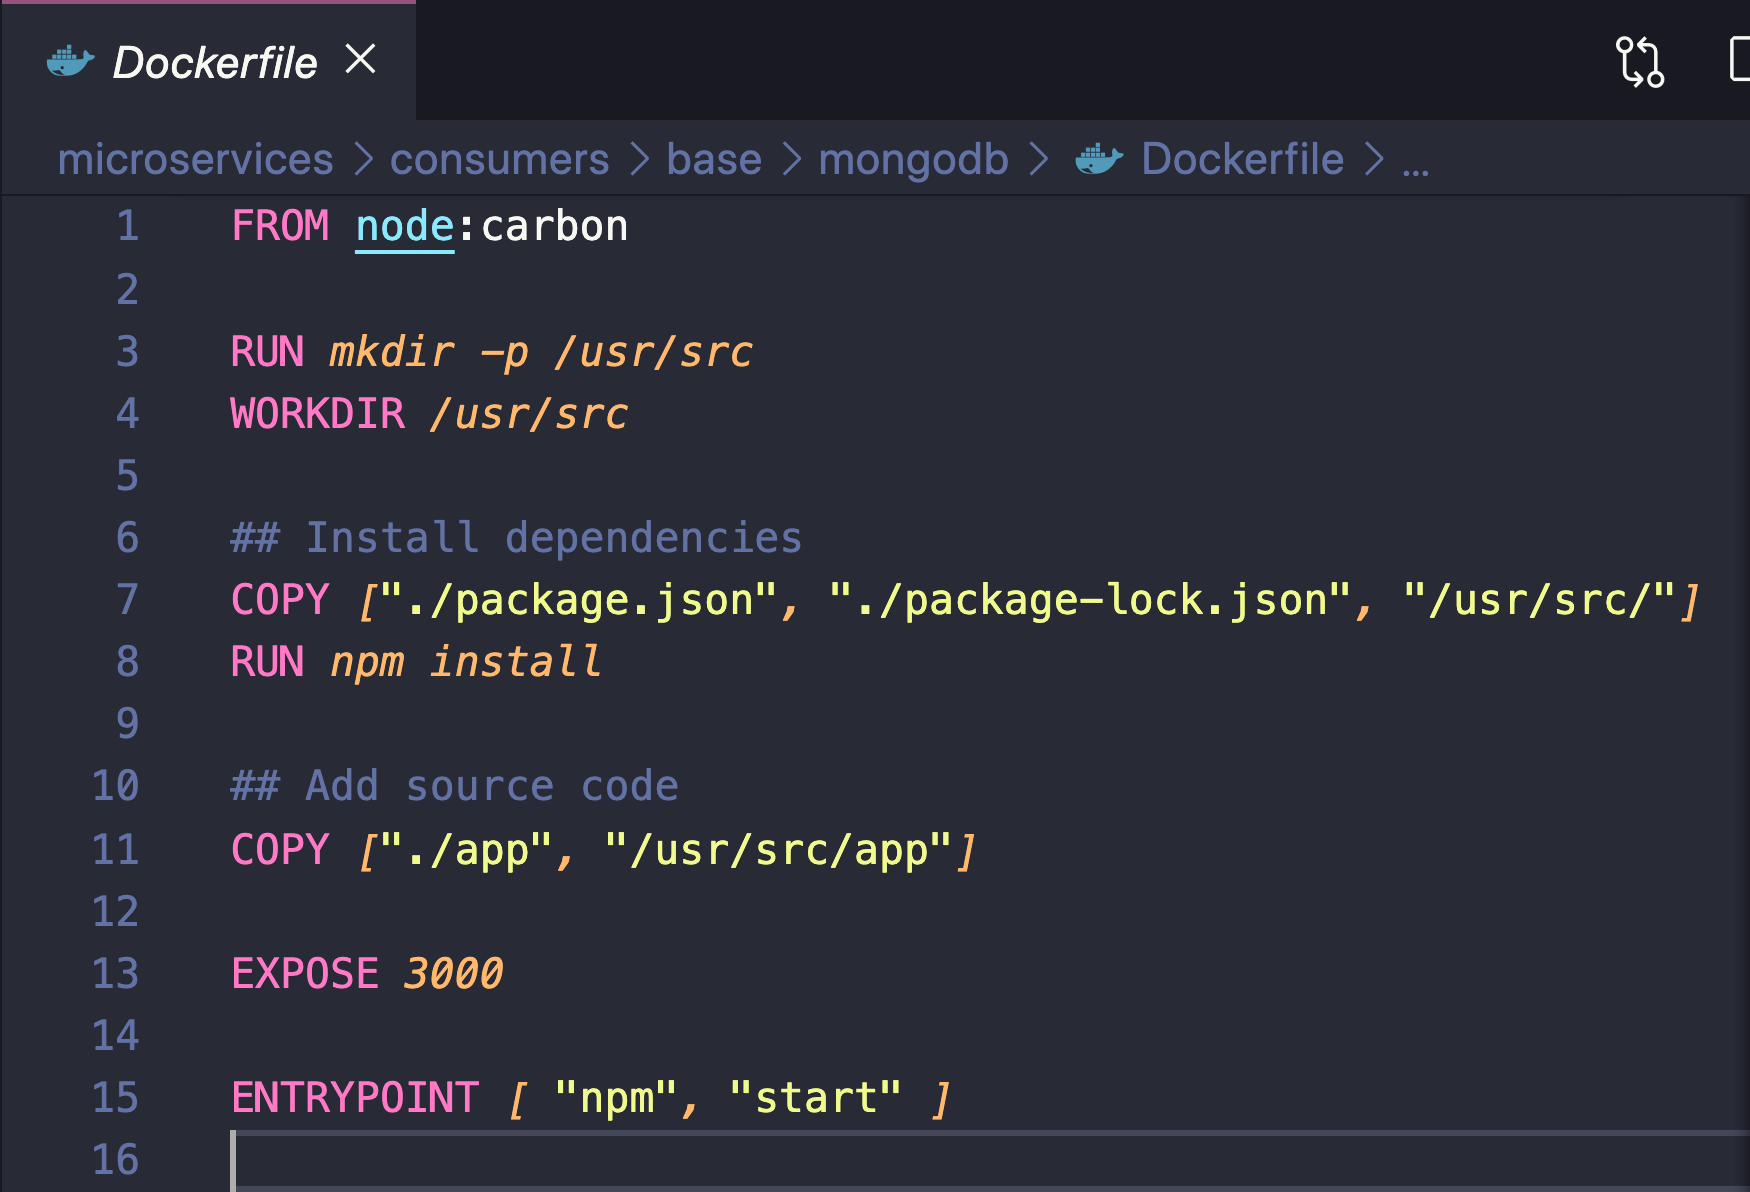This screenshot has height=1192, width=1750.
Task: Click "start" string on line 15
Action: pyautogui.click(x=816, y=1098)
